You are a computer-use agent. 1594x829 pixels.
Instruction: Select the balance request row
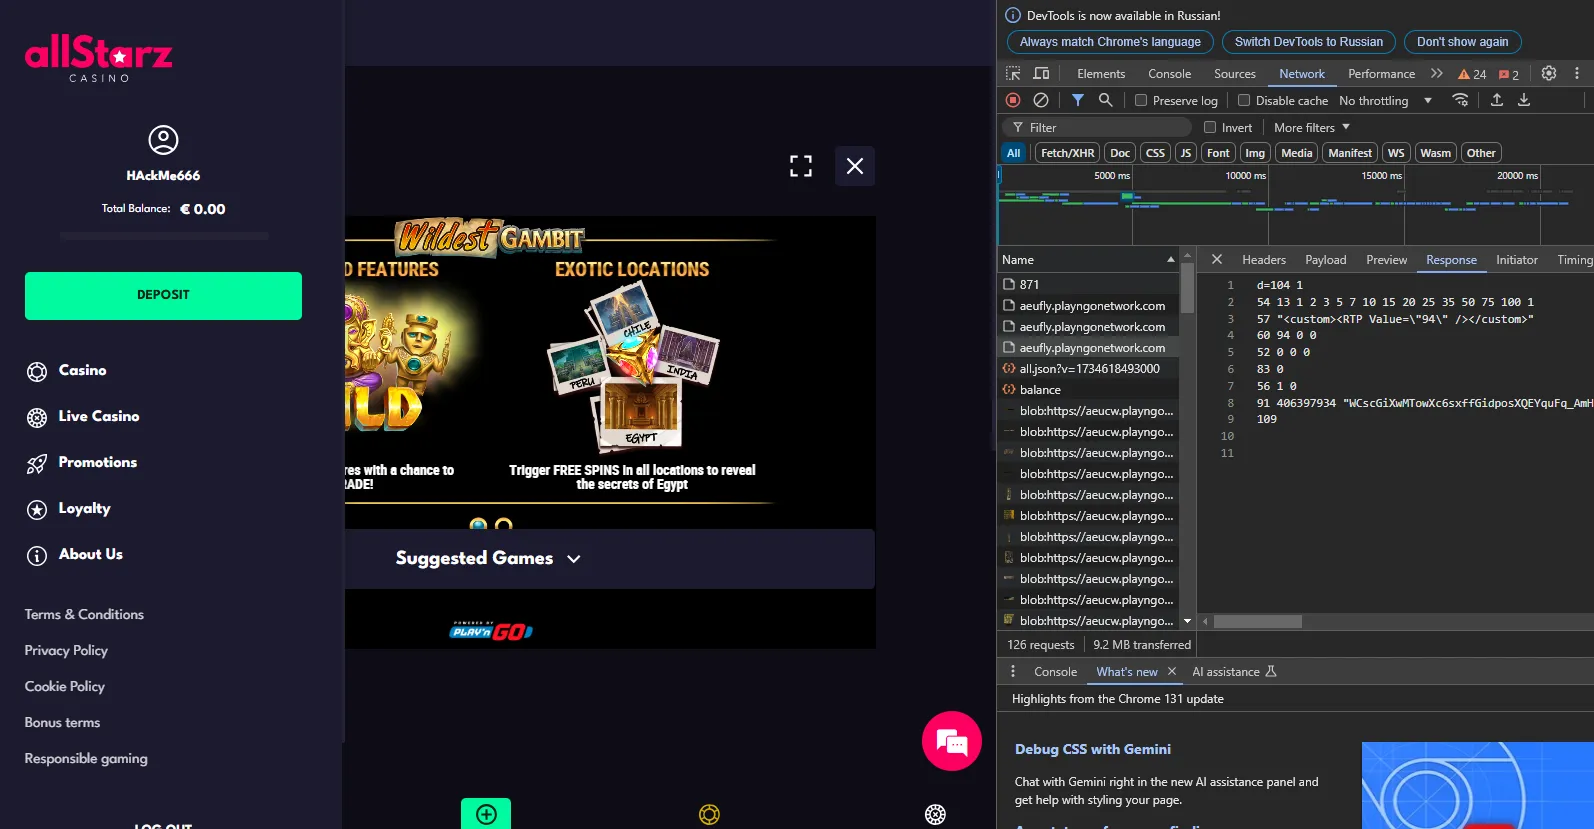pyautogui.click(x=1088, y=390)
